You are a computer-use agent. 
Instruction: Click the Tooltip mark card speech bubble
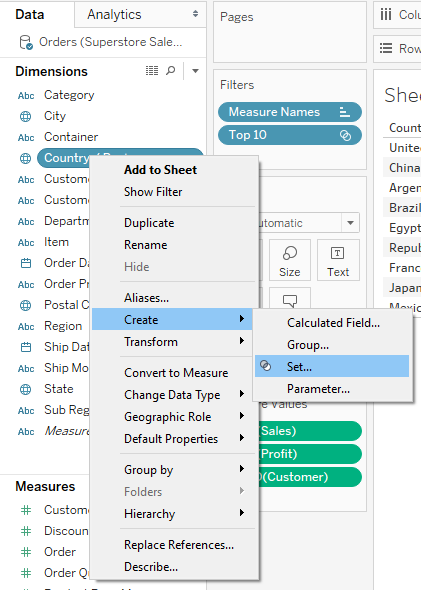tap(290, 300)
